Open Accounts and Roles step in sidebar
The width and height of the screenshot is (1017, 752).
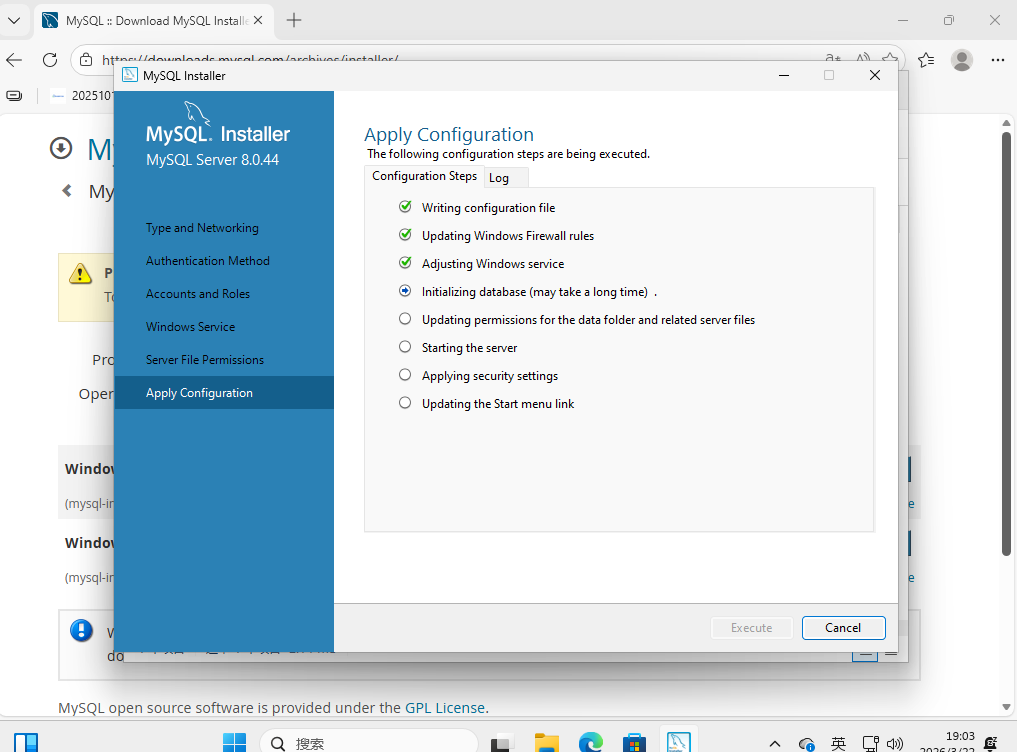pos(198,294)
